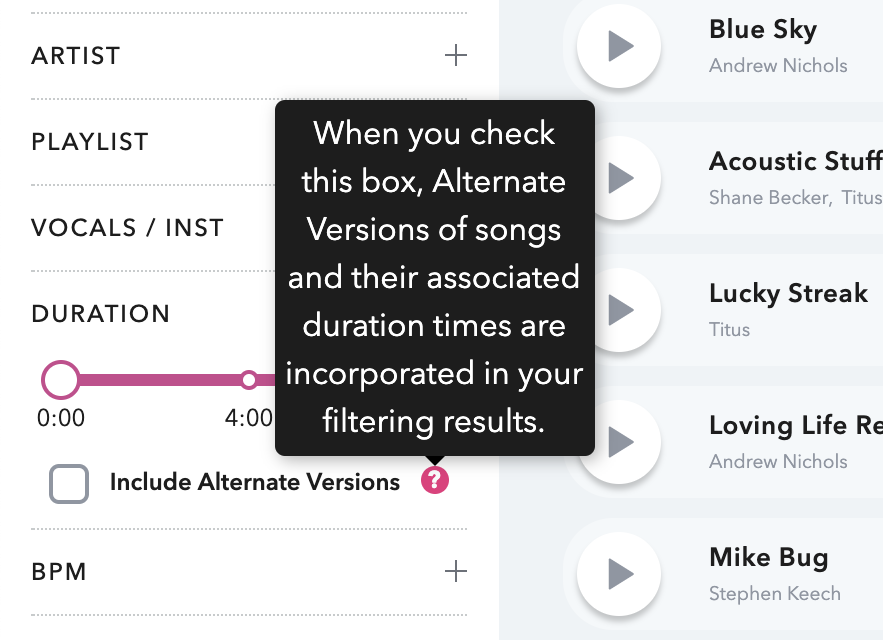The height and width of the screenshot is (640, 883).
Task: Expand the Artist filter plus icon
Action: tap(455, 55)
